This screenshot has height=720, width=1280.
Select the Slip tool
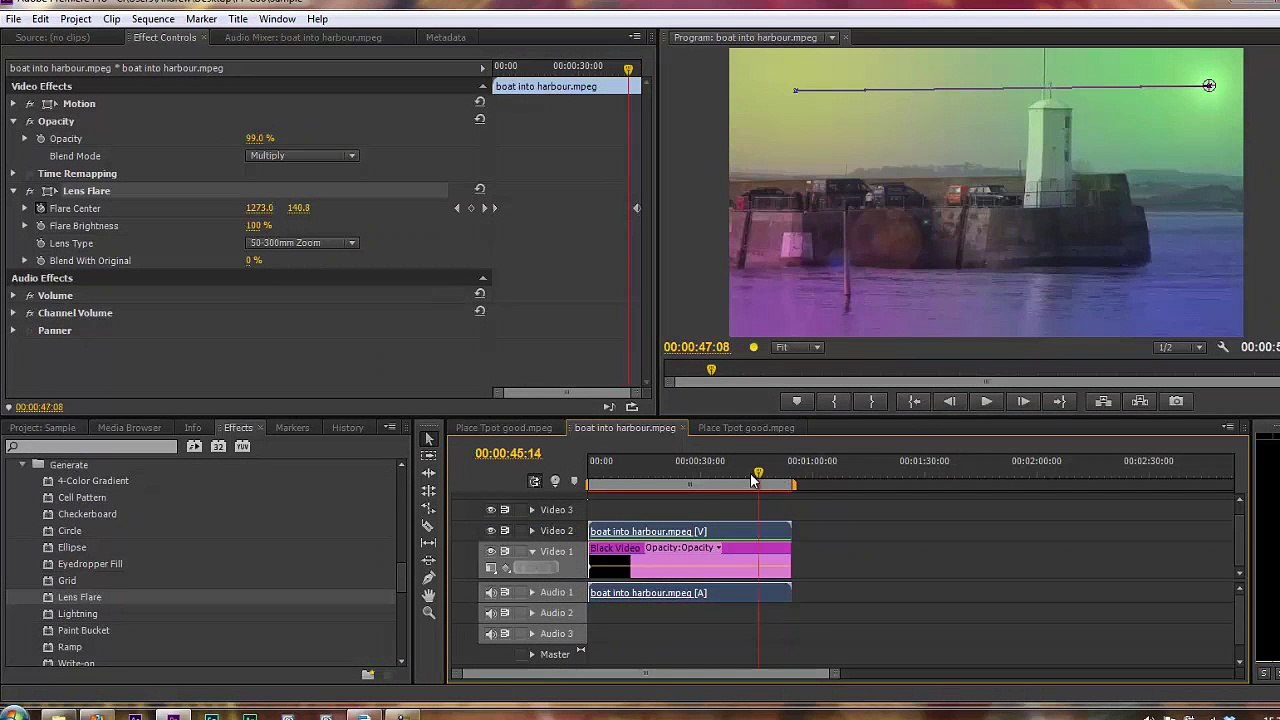[429, 543]
